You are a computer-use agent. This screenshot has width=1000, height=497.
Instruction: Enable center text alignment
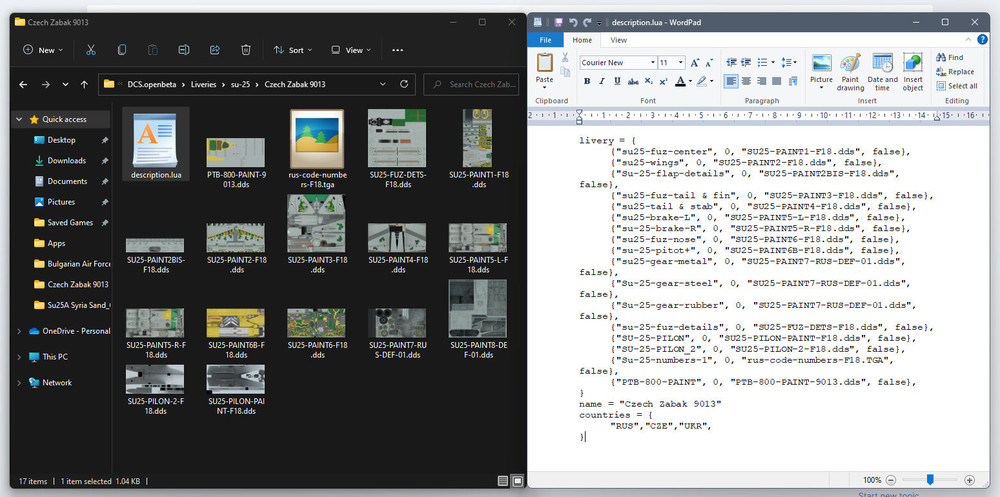pos(747,81)
